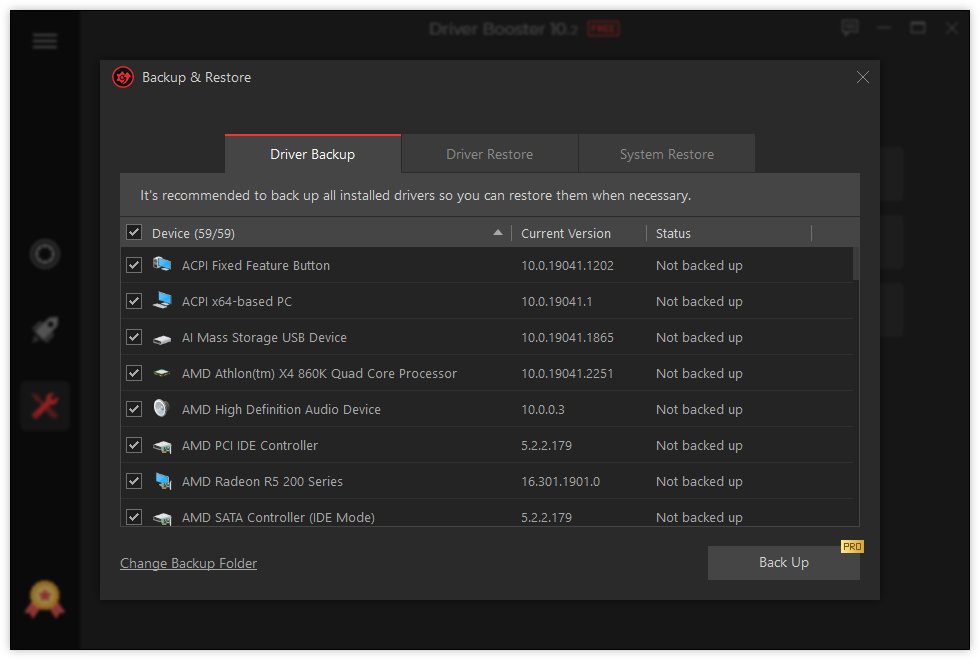
Task: Click version 16.301.1901.0
Action: [x=561, y=481]
